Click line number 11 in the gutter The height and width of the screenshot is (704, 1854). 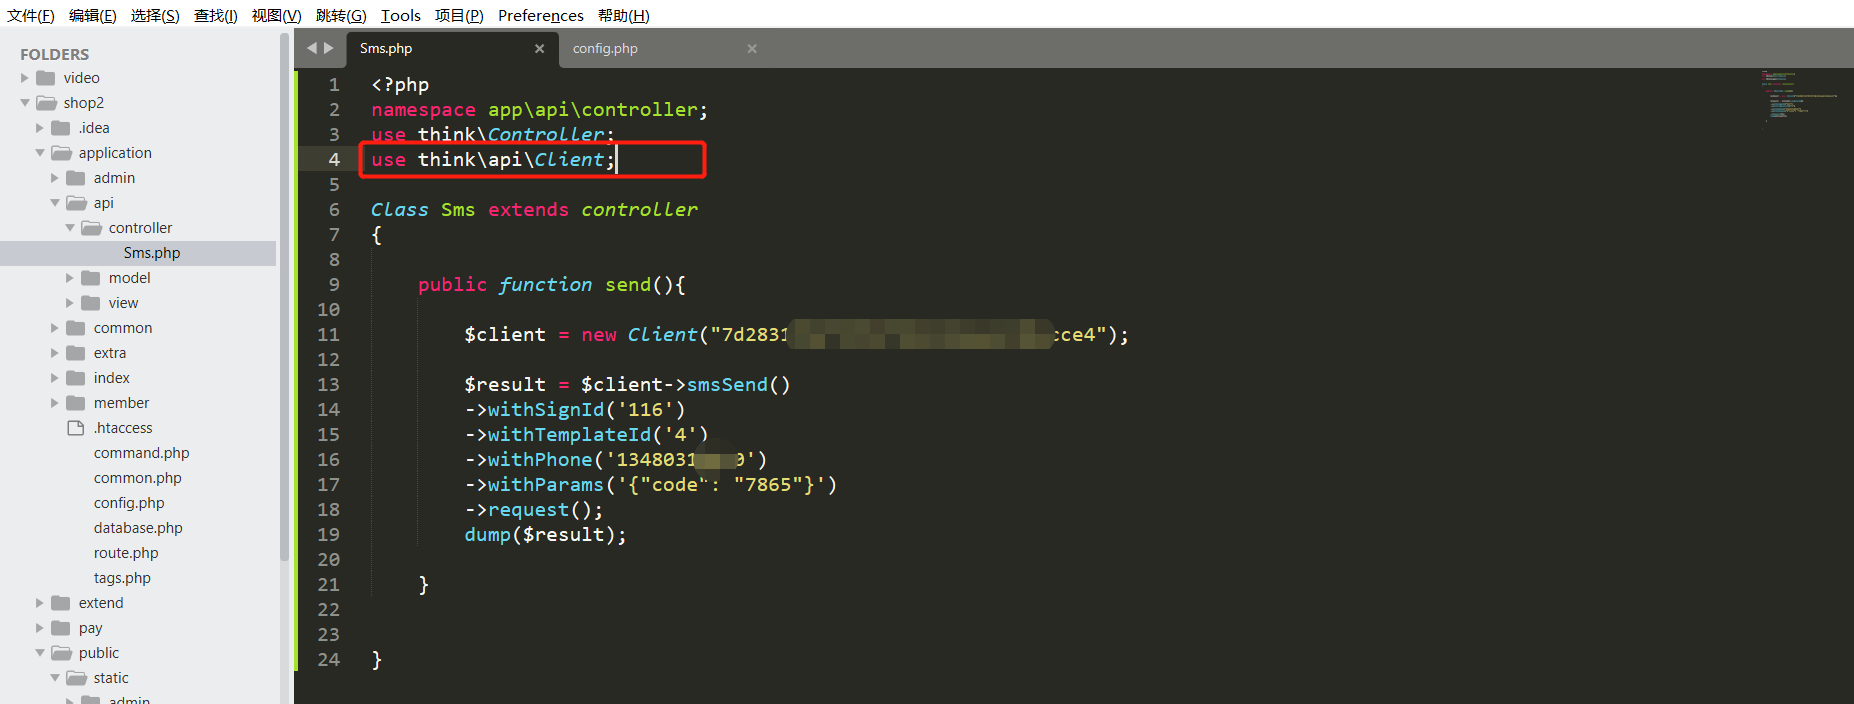tap(328, 335)
